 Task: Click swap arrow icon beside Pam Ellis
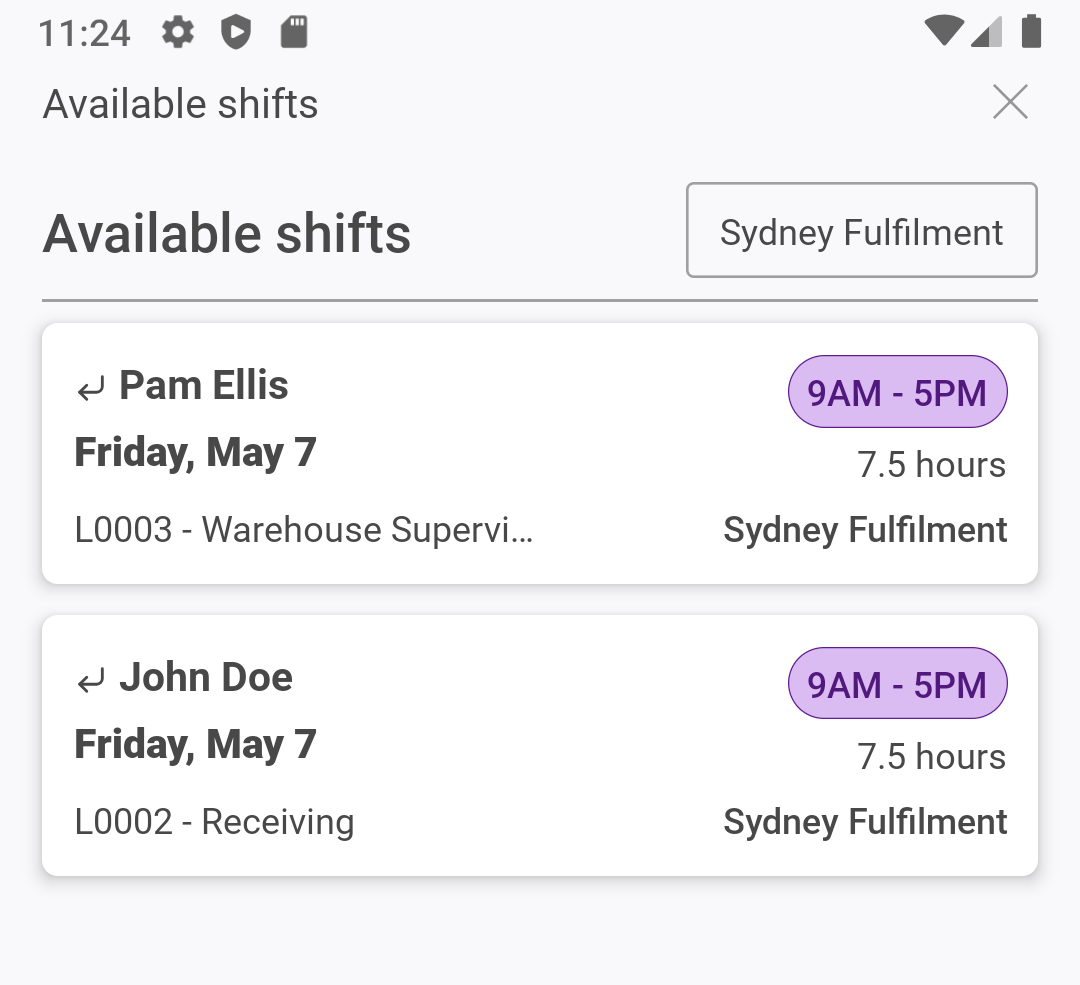pyautogui.click(x=91, y=389)
